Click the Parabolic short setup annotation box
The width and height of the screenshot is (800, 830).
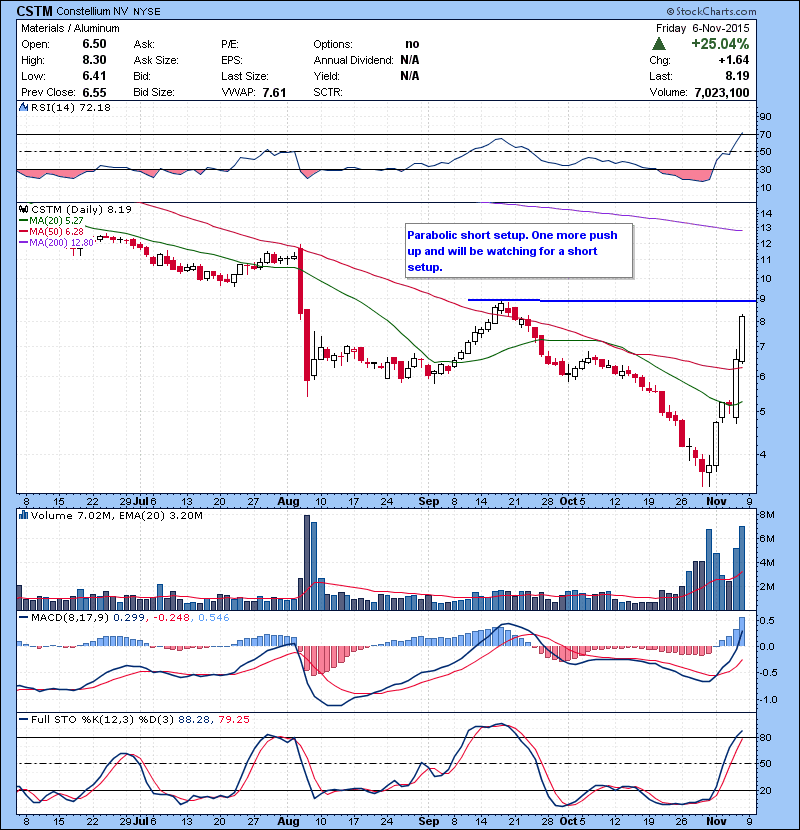tap(519, 251)
